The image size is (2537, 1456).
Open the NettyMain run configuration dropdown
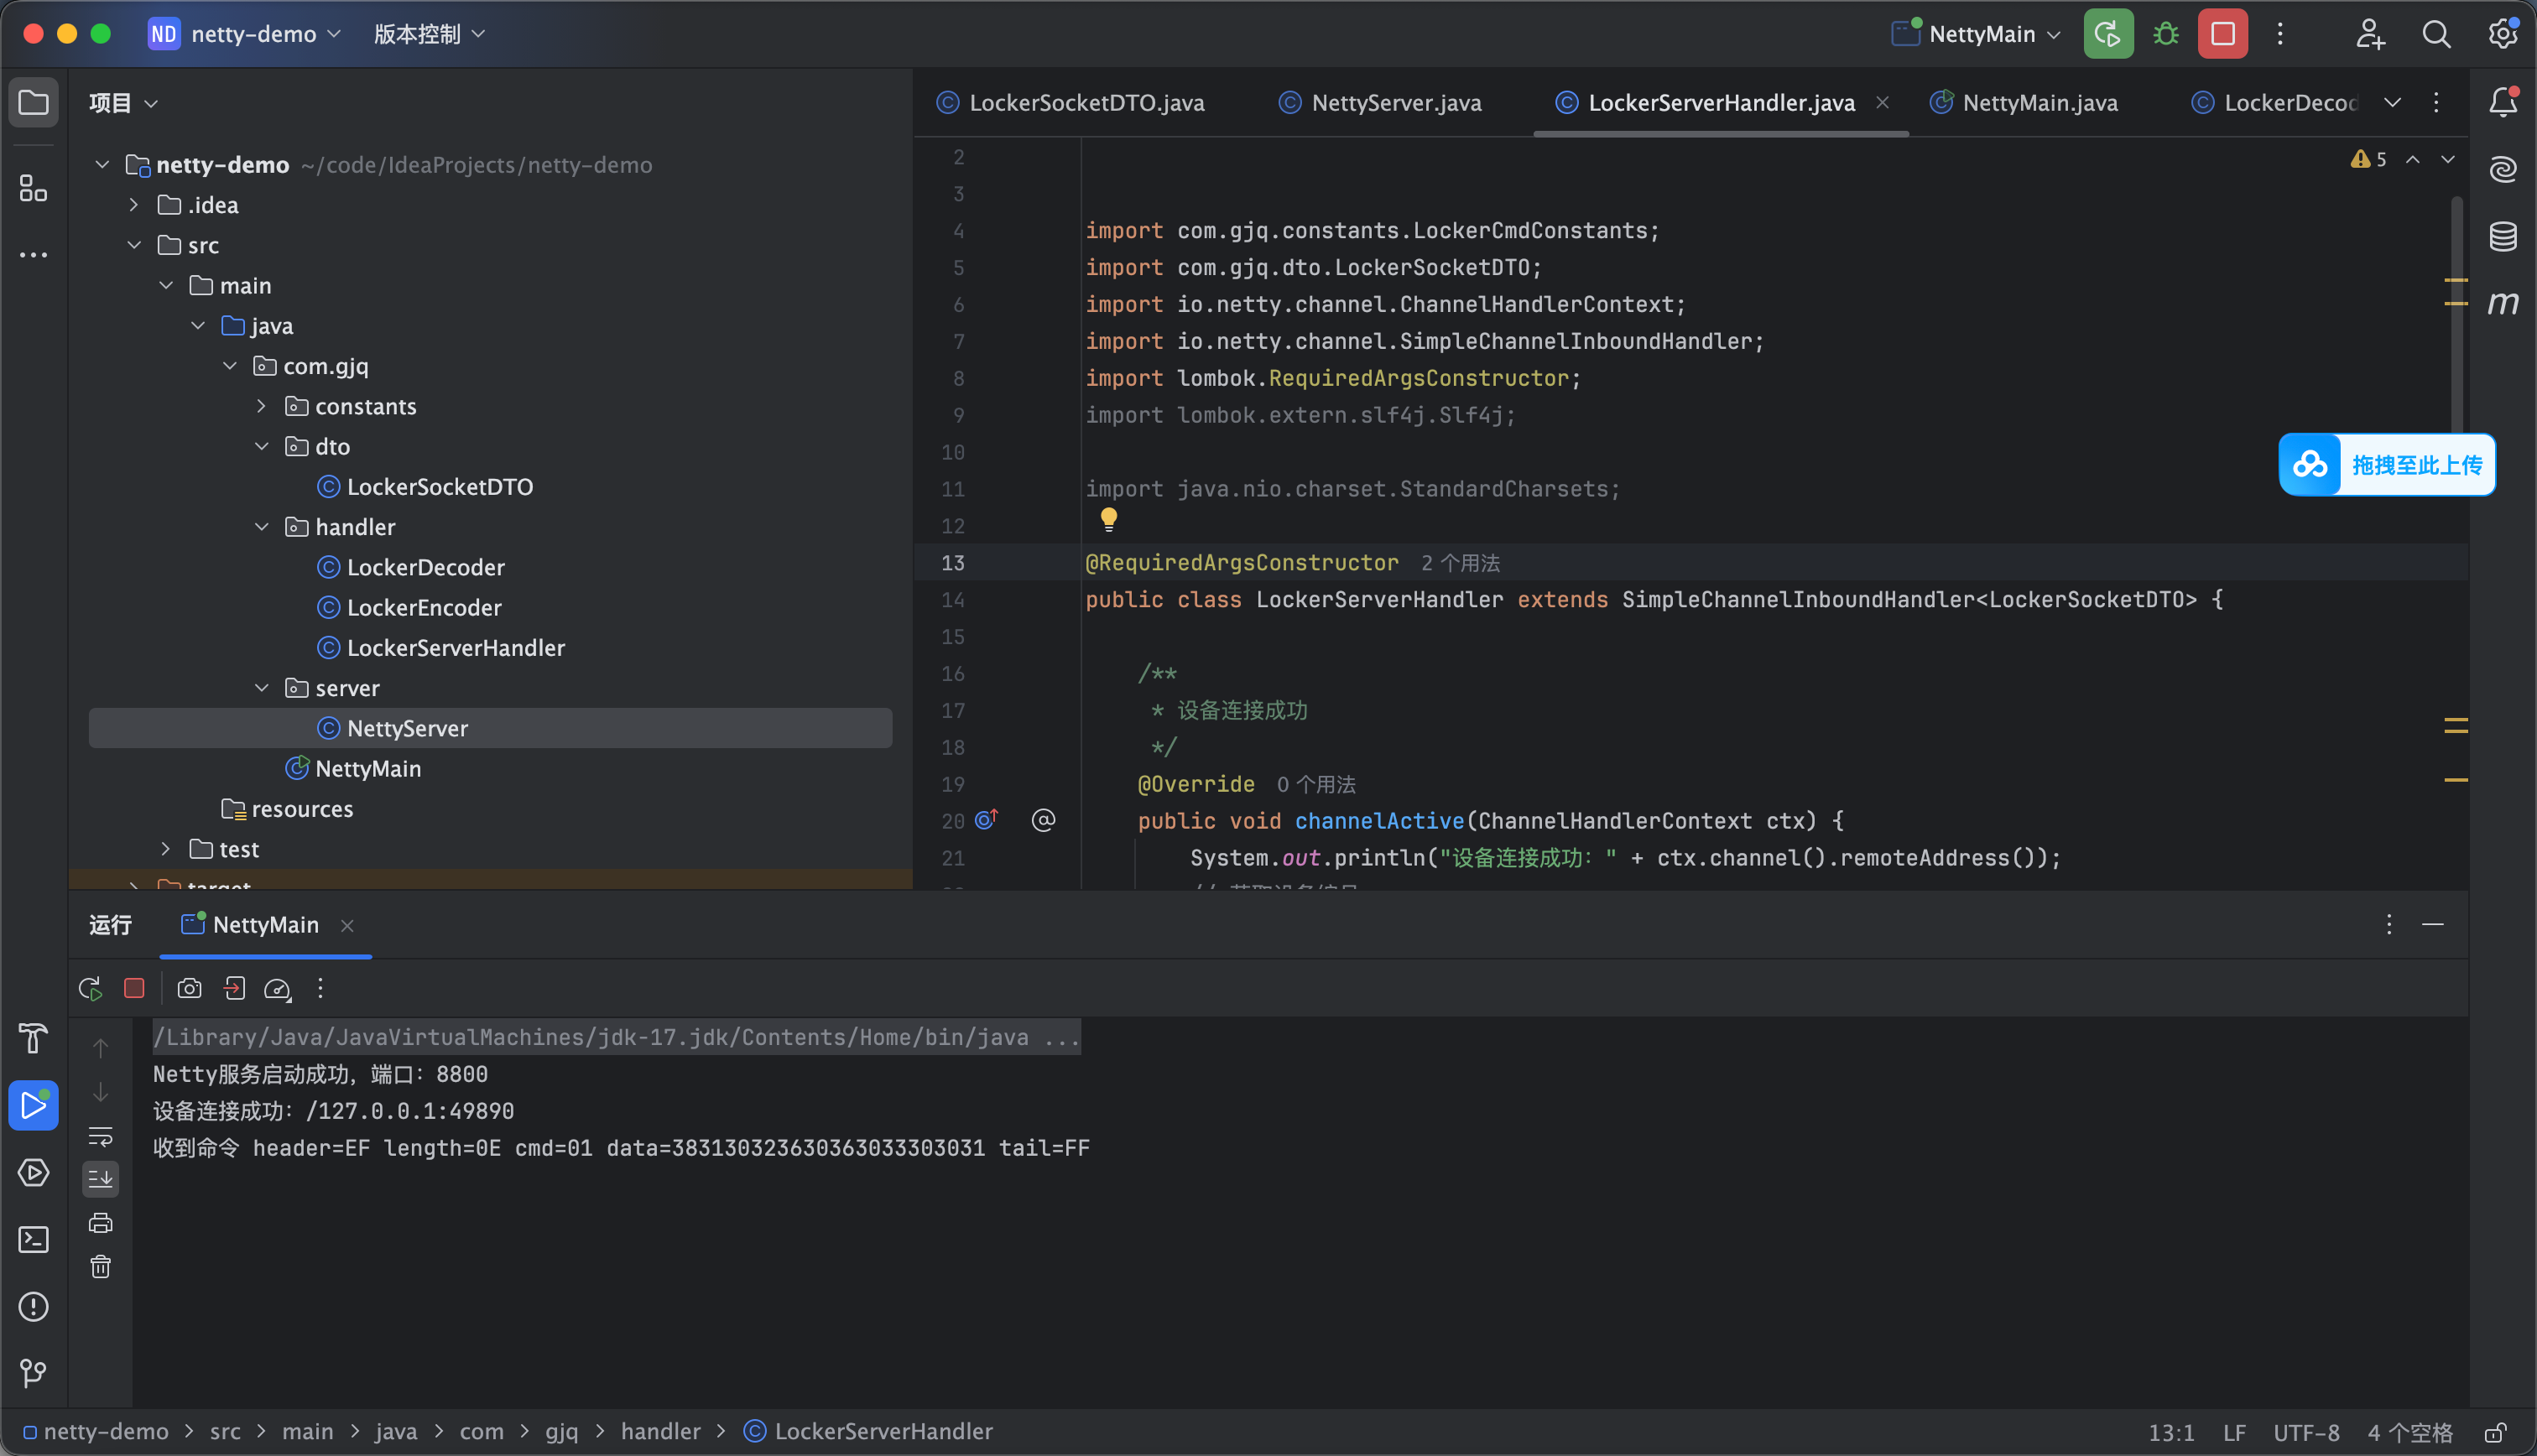(x=1977, y=34)
